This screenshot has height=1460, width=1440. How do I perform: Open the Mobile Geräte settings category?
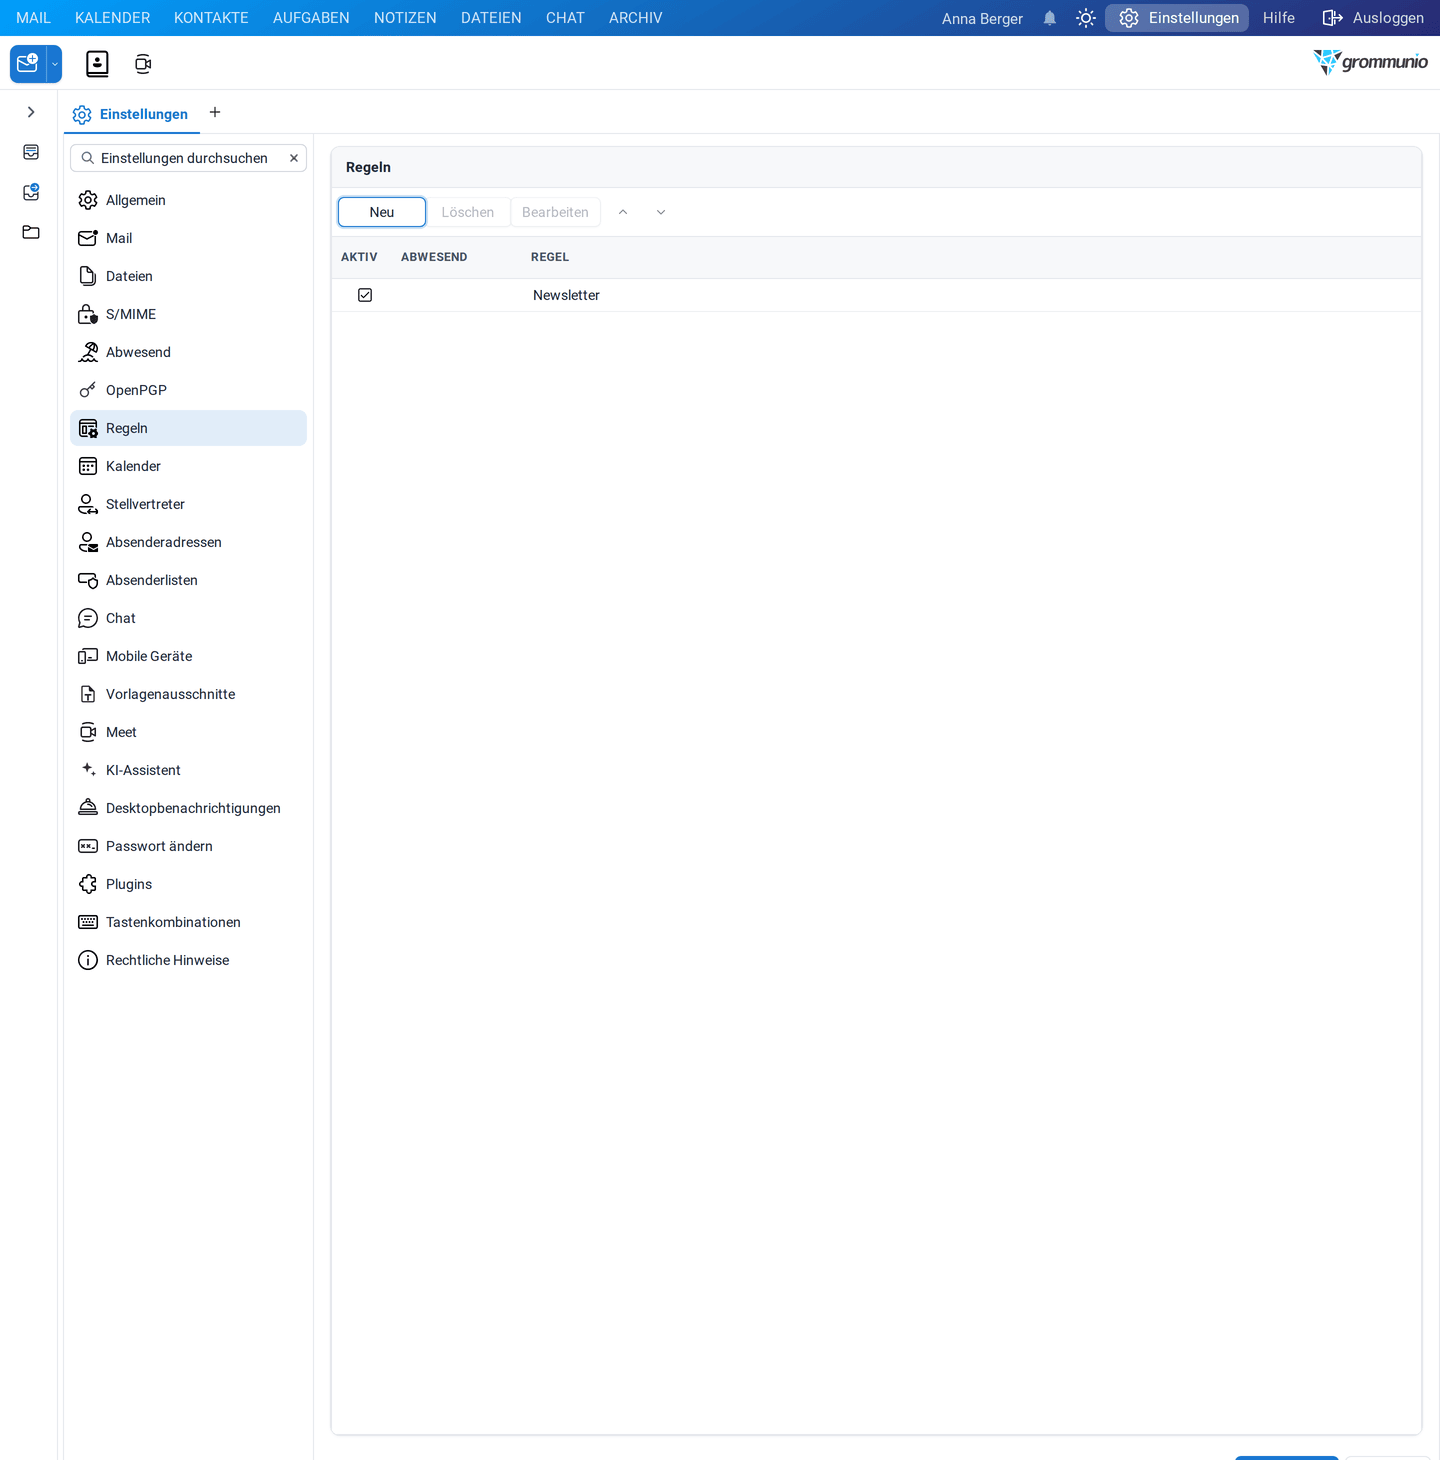pyautogui.click(x=188, y=656)
